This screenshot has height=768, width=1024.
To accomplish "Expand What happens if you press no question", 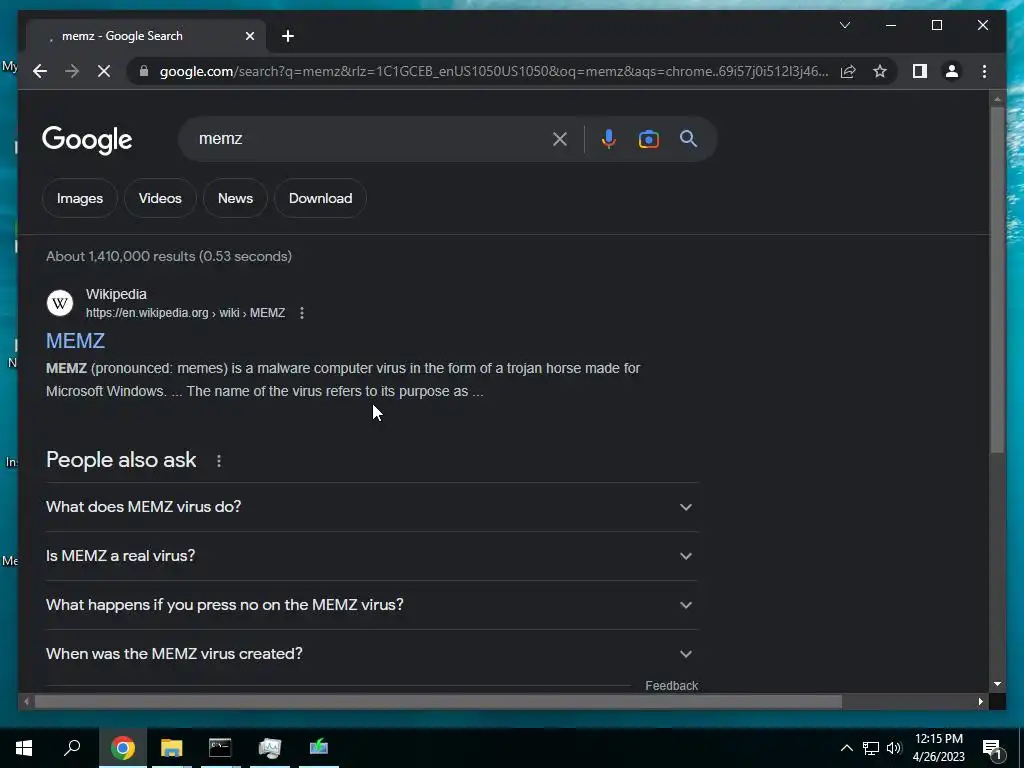I will [x=372, y=605].
